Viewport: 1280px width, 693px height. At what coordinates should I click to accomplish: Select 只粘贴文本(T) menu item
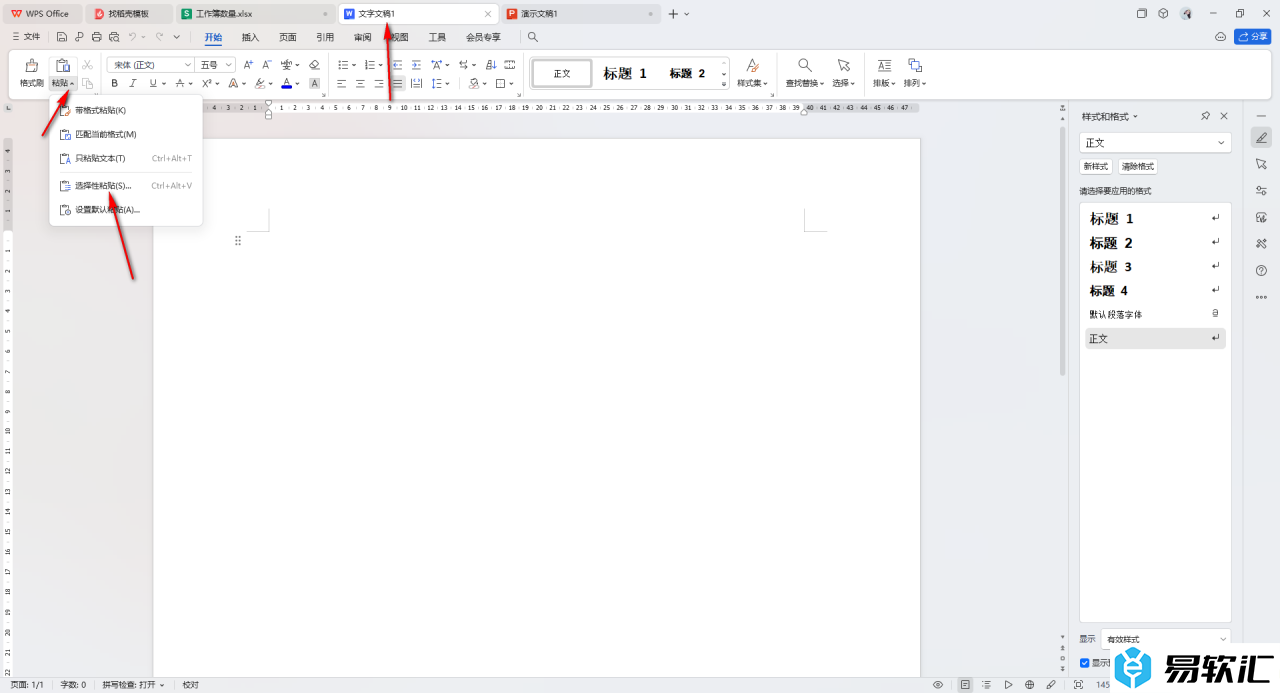point(126,158)
